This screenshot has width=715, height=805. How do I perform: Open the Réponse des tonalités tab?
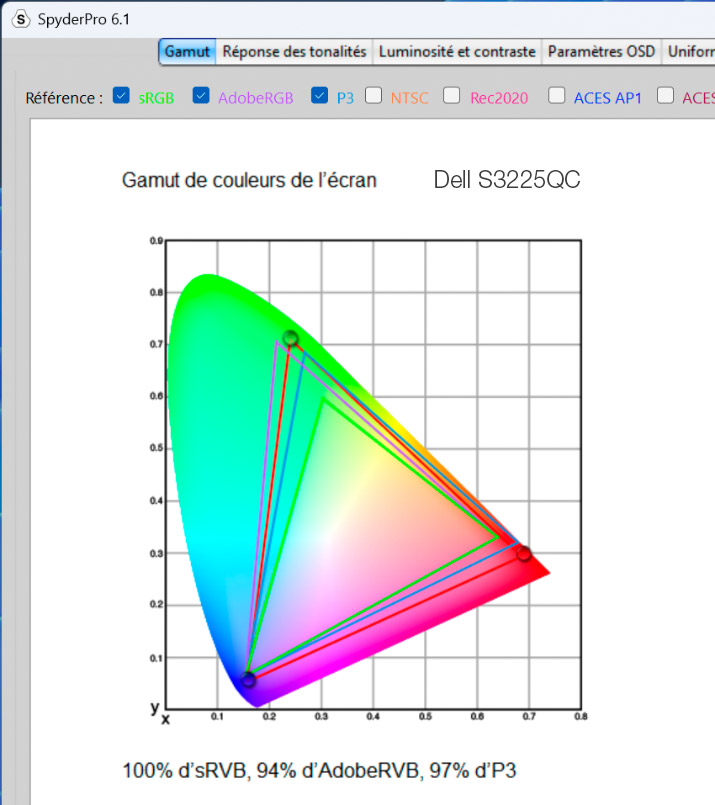click(294, 52)
